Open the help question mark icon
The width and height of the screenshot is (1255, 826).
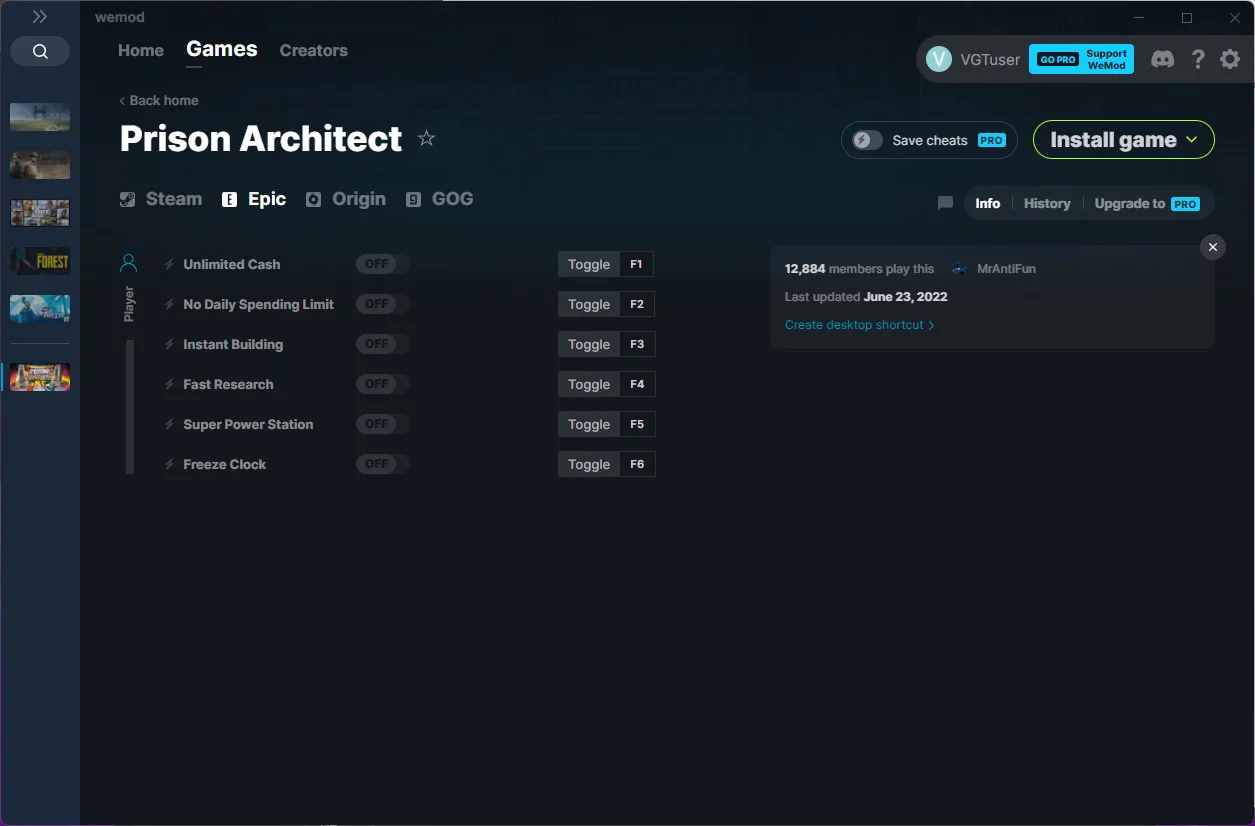point(1198,59)
